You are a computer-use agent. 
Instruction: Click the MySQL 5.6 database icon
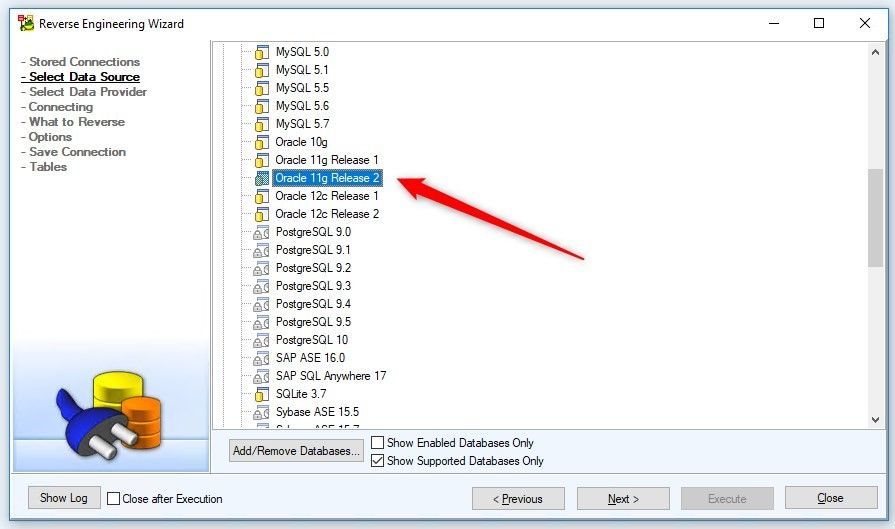click(x=261, y=106)
